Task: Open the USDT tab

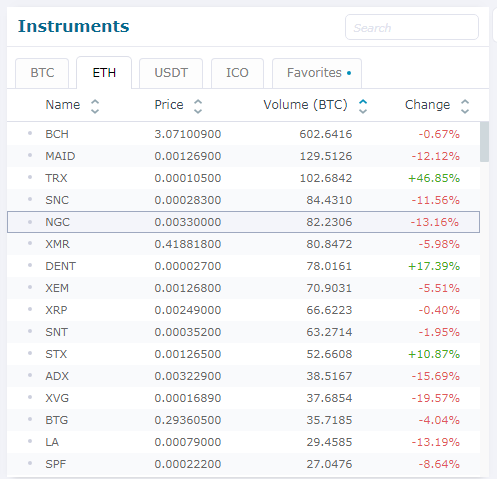Action: tap(171, 73)
